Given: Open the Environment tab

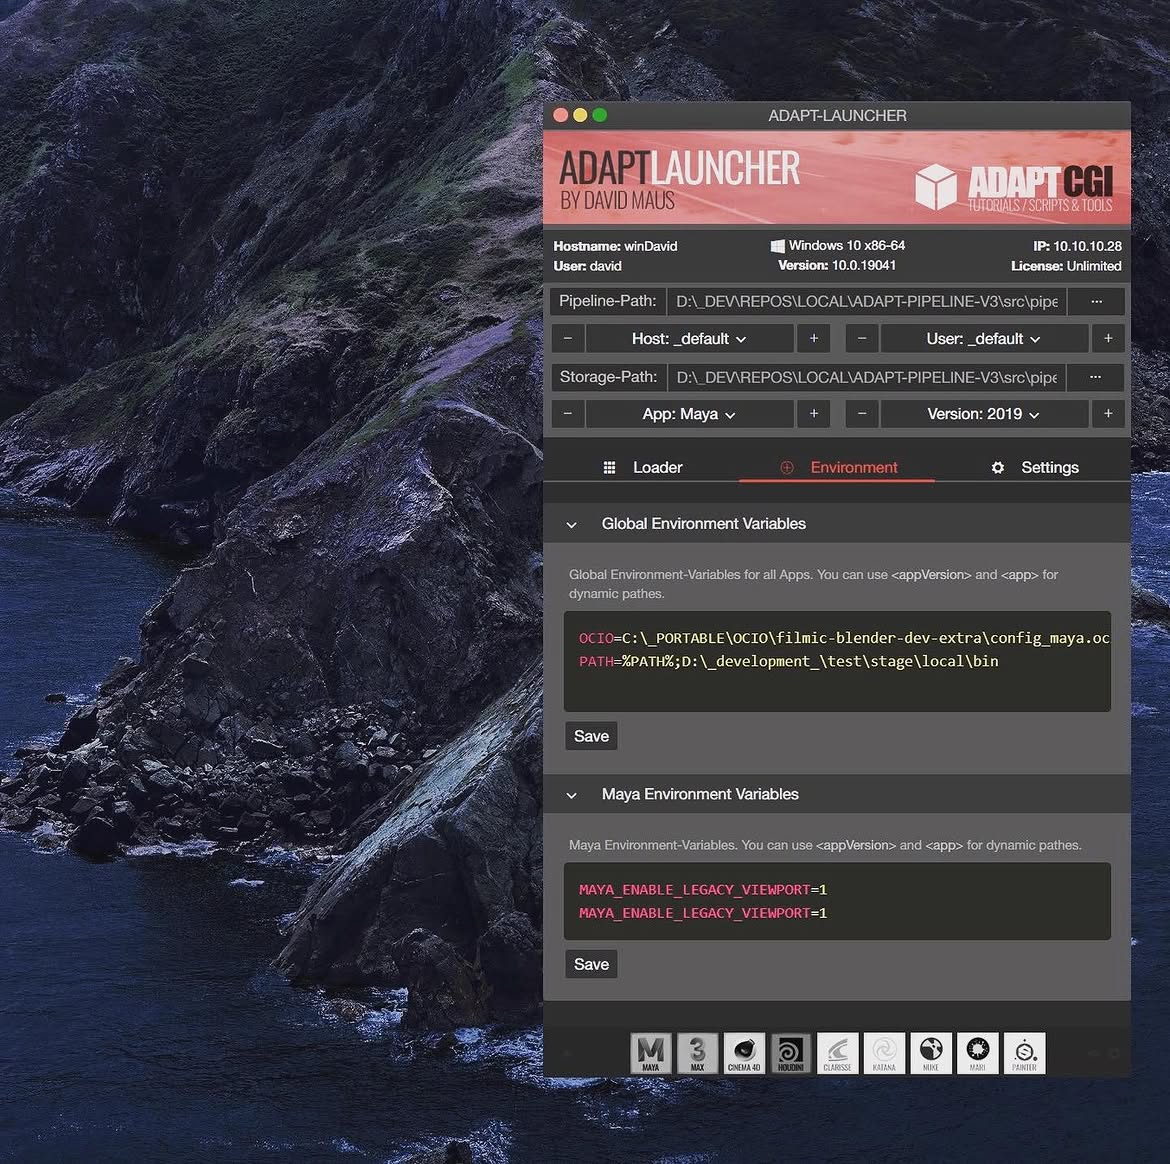Looking at the screenshot, I should click(x=838, y=467).
